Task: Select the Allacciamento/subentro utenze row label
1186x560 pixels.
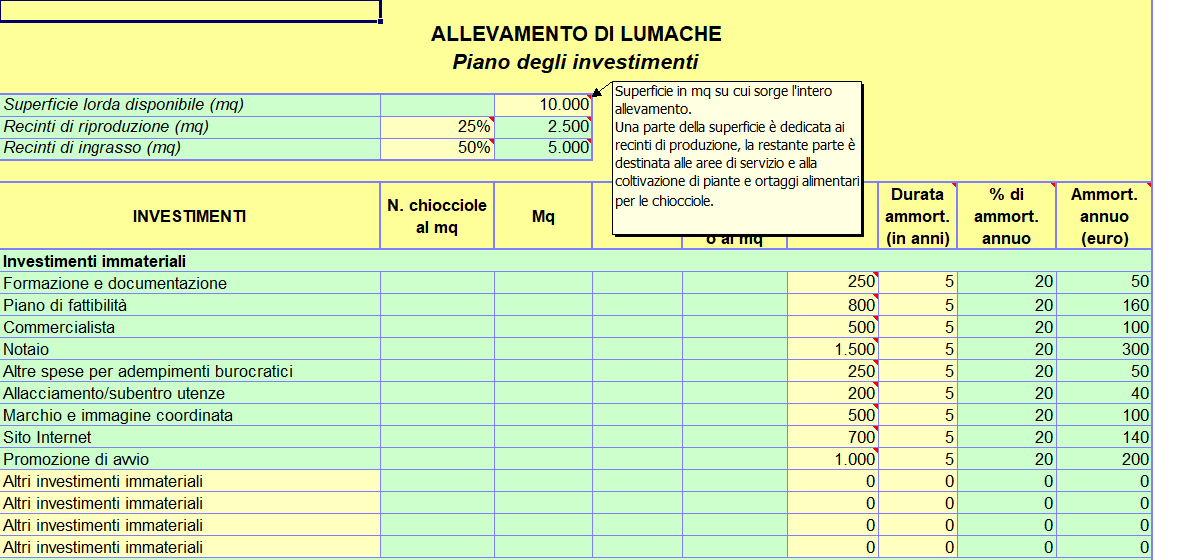Action: coord(190,394)
